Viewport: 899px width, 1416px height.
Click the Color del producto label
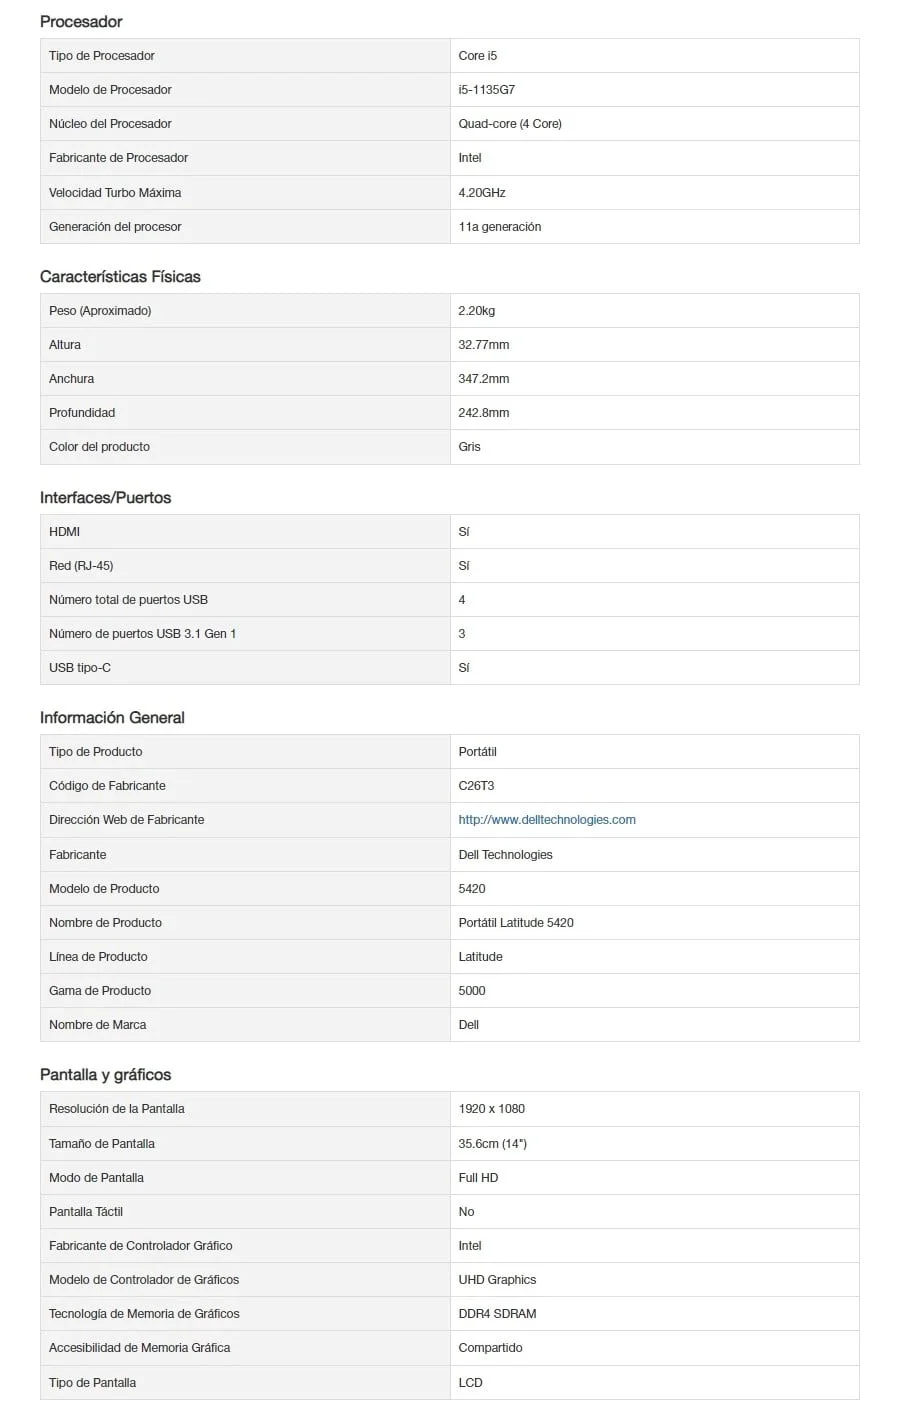coord(99,447)
